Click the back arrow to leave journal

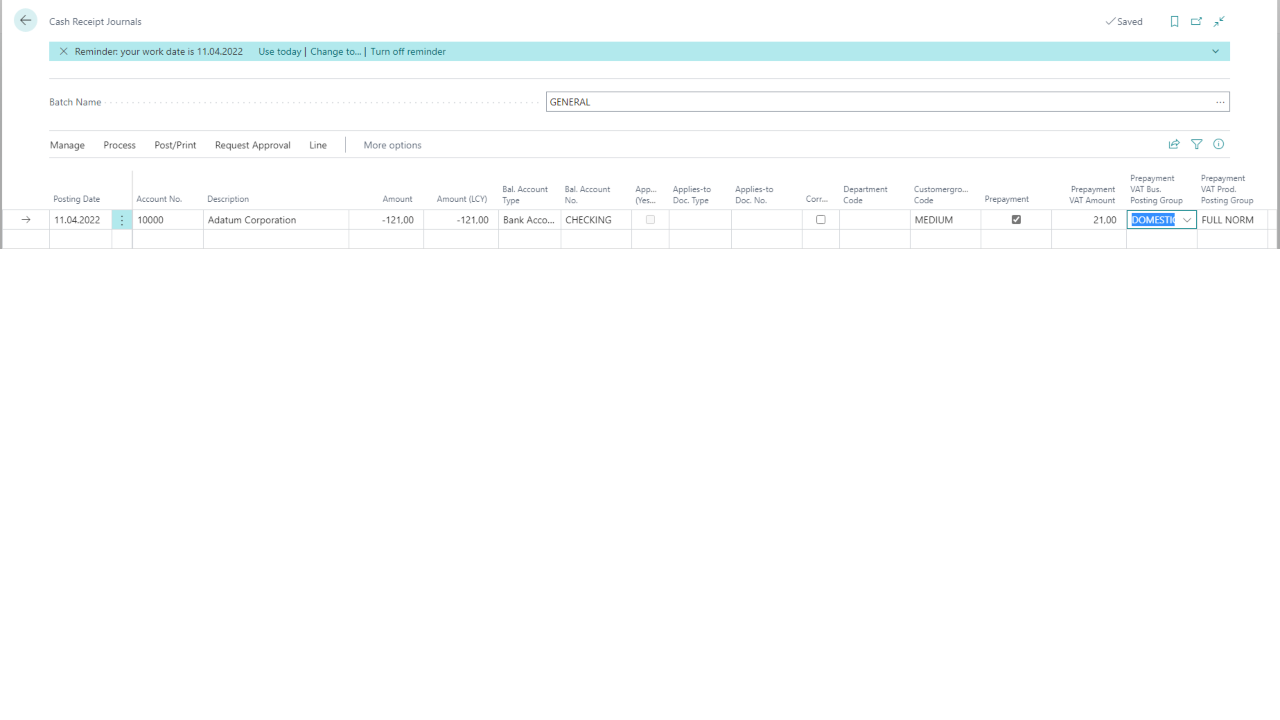coord(25,19)
